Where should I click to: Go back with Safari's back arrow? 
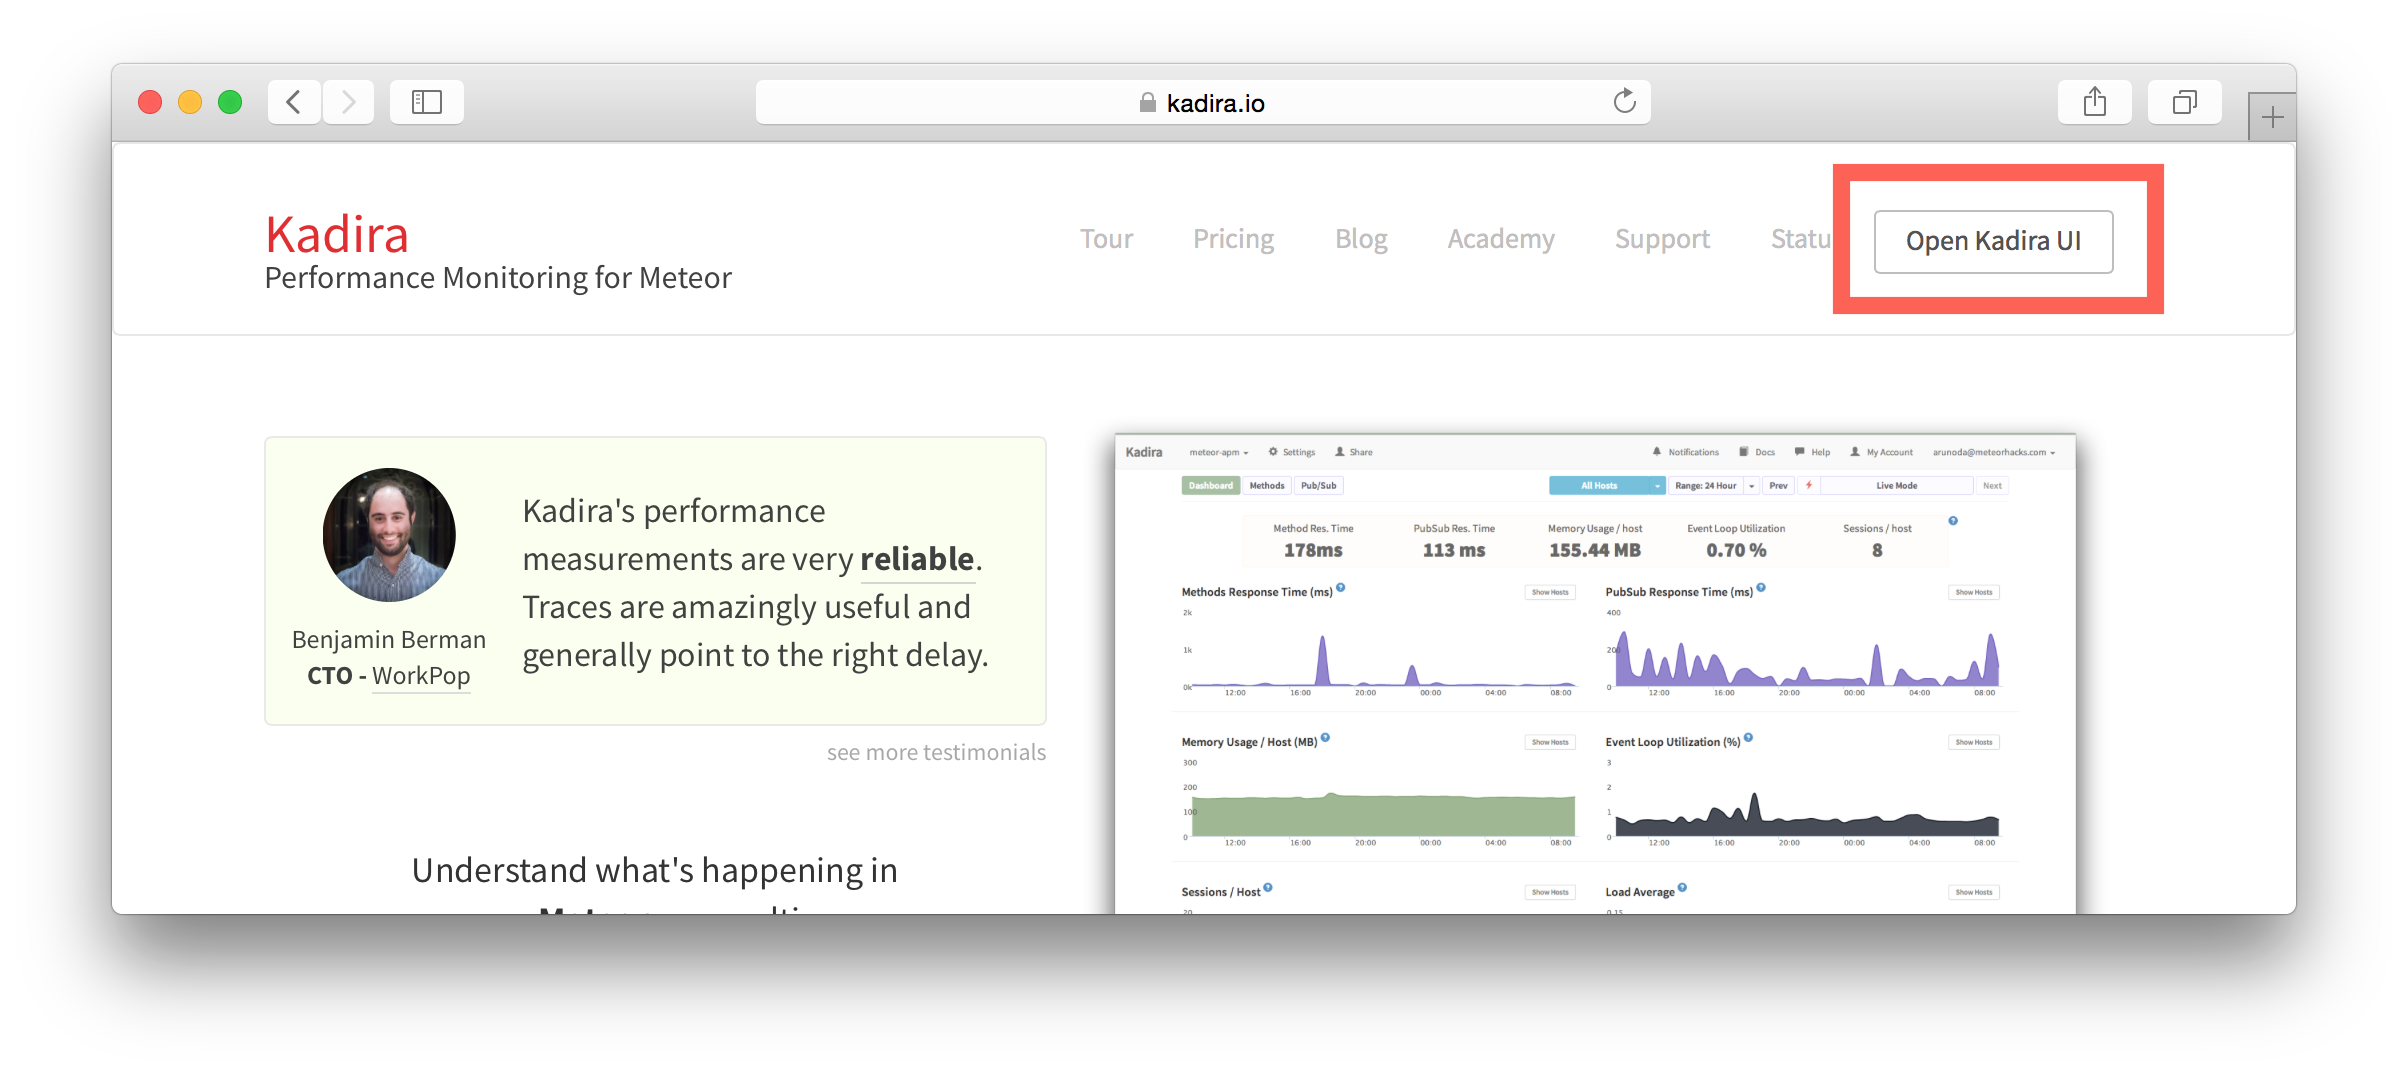[294, 102]
